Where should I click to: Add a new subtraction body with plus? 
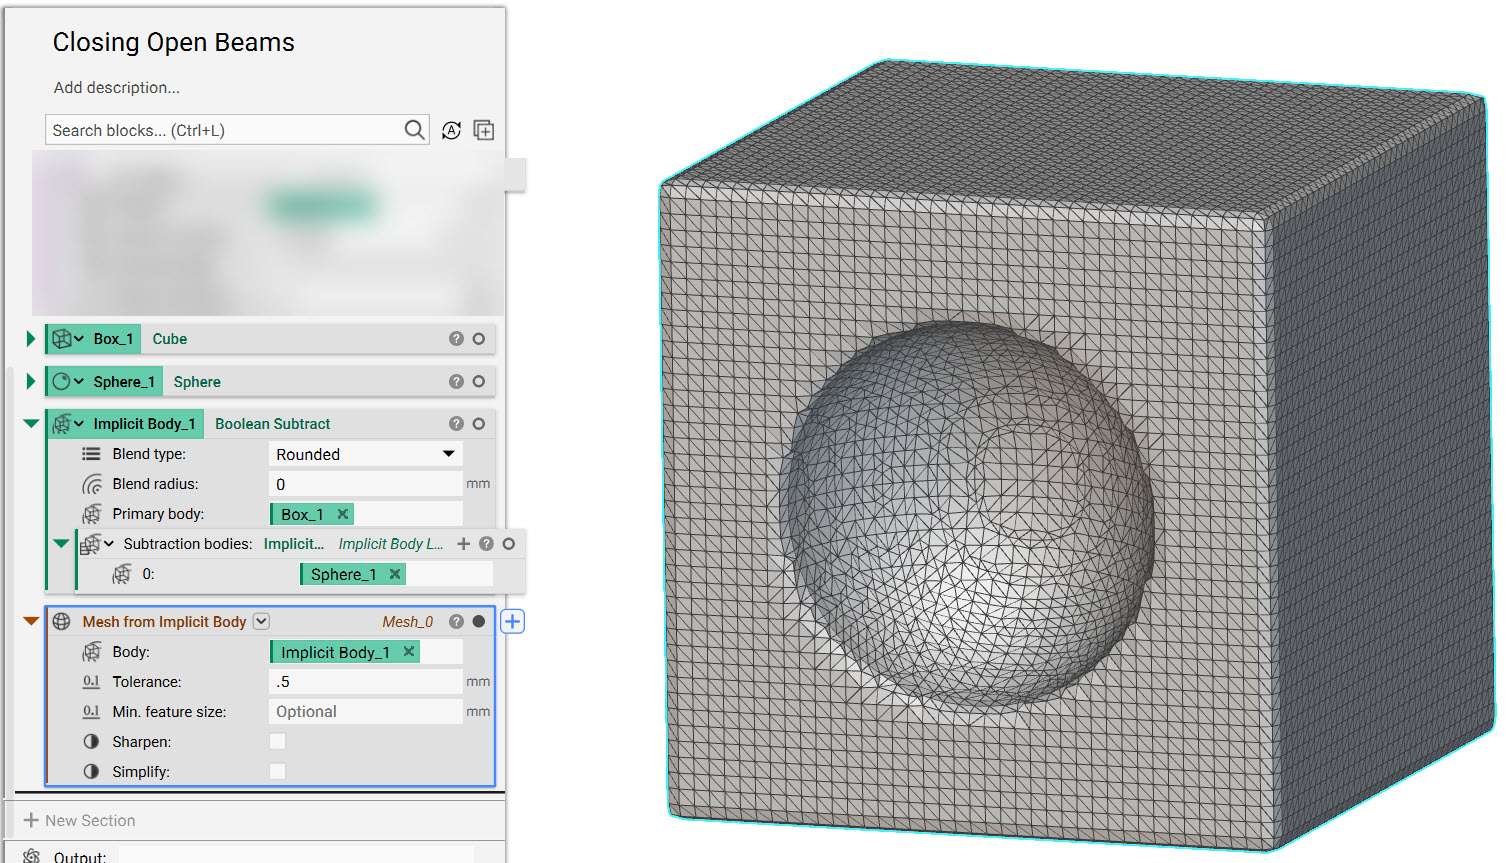click(x=463, y=544)
